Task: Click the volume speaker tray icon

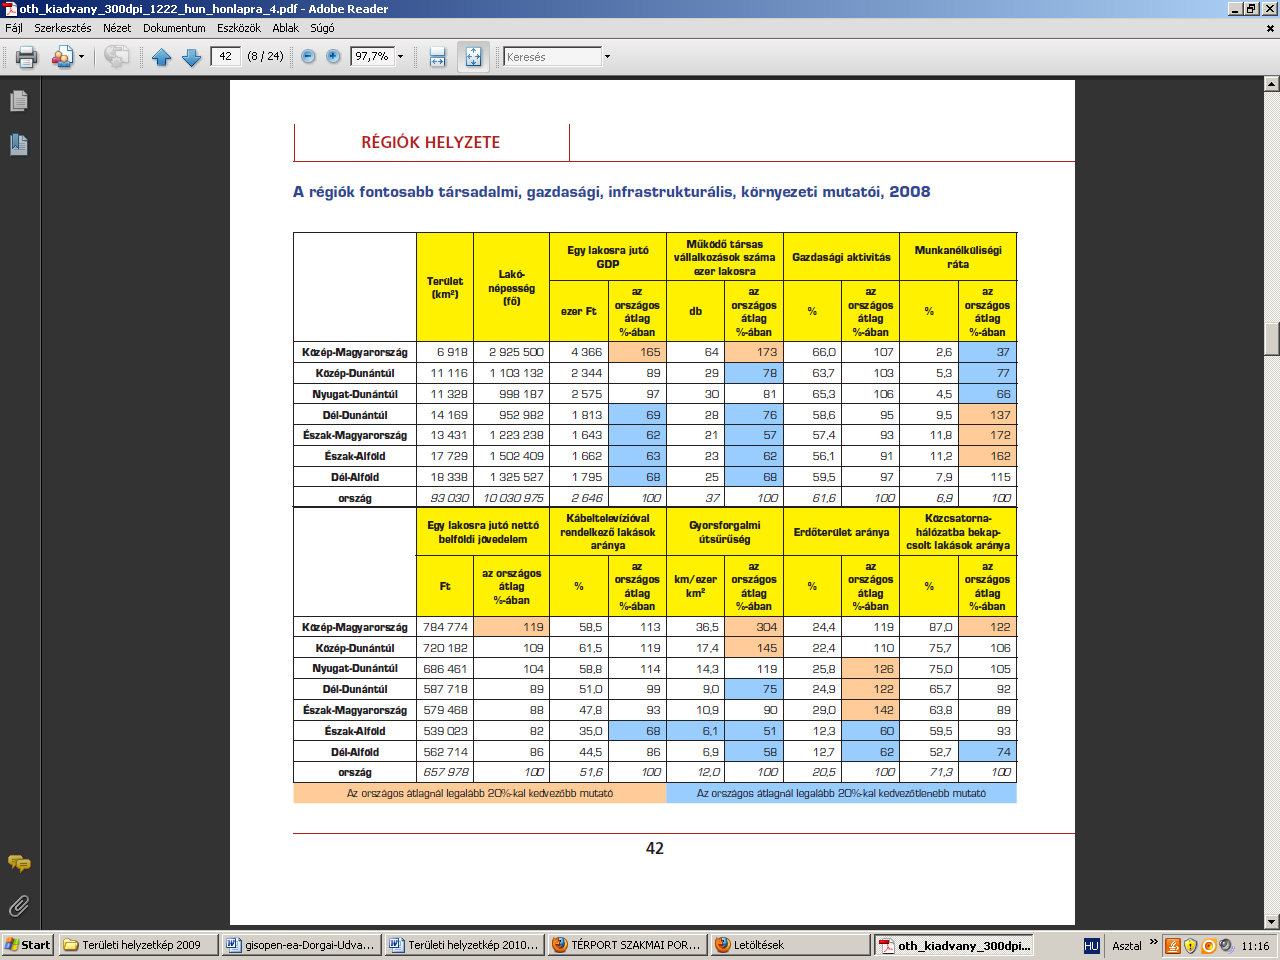Action: 1225,945
